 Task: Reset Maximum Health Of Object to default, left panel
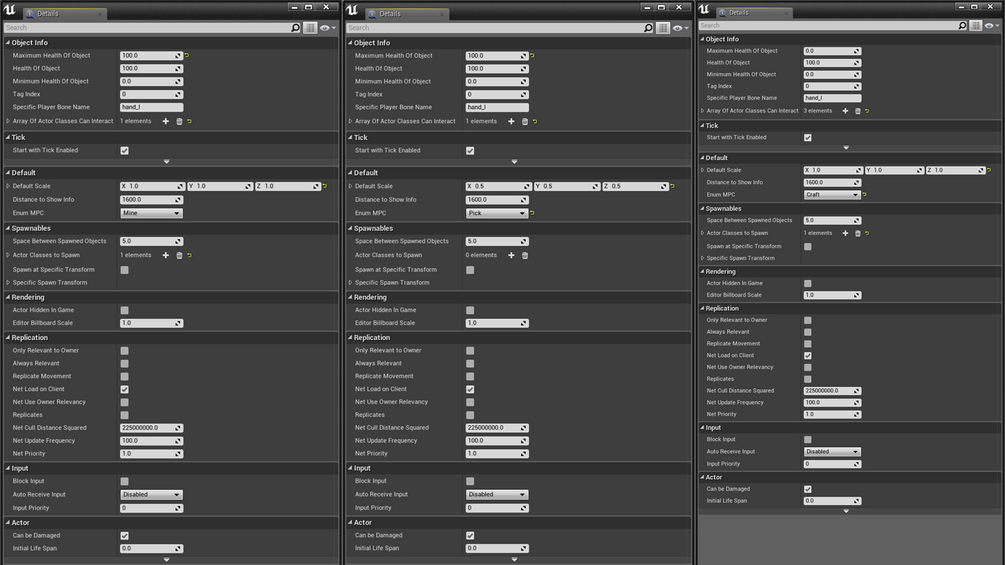187,56
